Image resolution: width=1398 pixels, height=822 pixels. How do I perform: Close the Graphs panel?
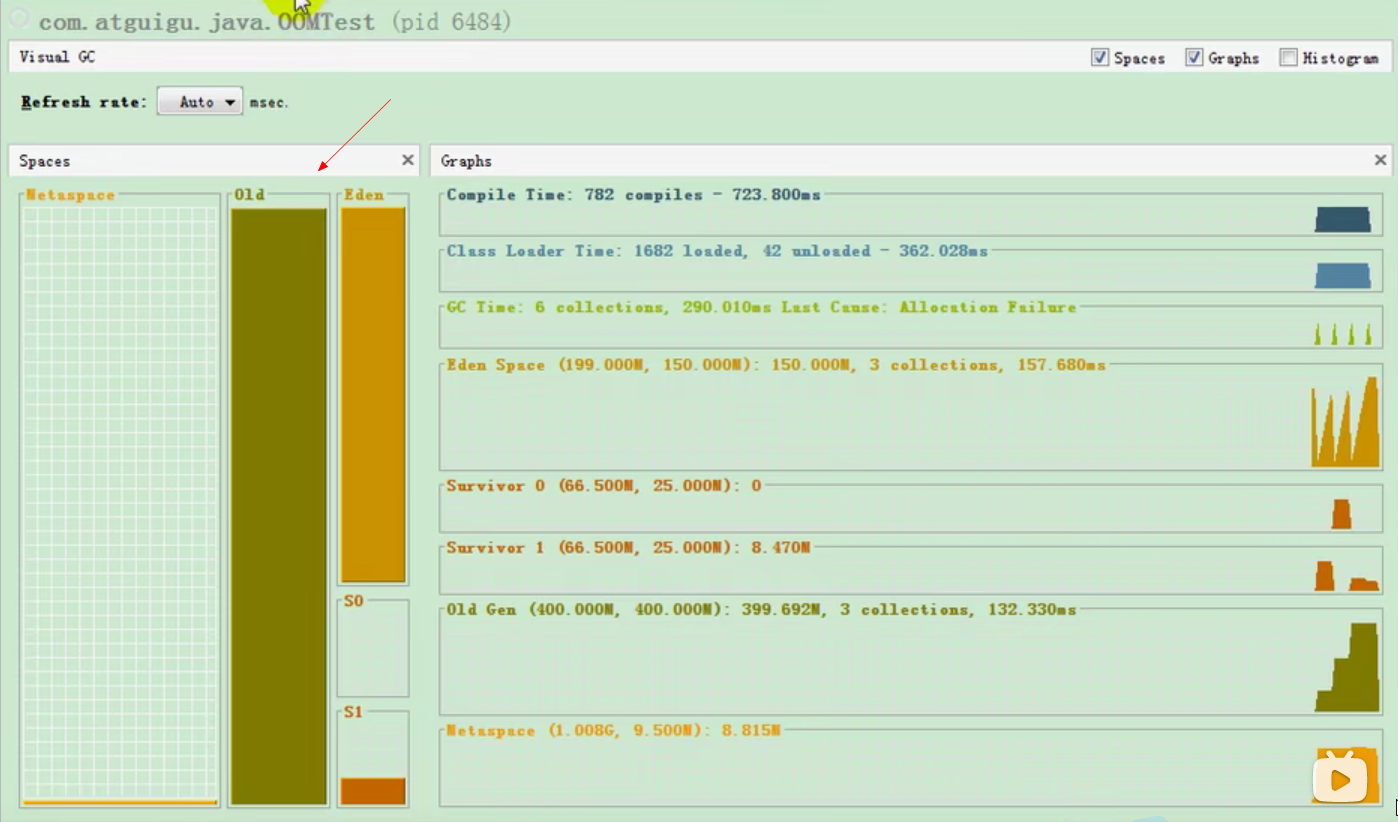[1380, 160]
